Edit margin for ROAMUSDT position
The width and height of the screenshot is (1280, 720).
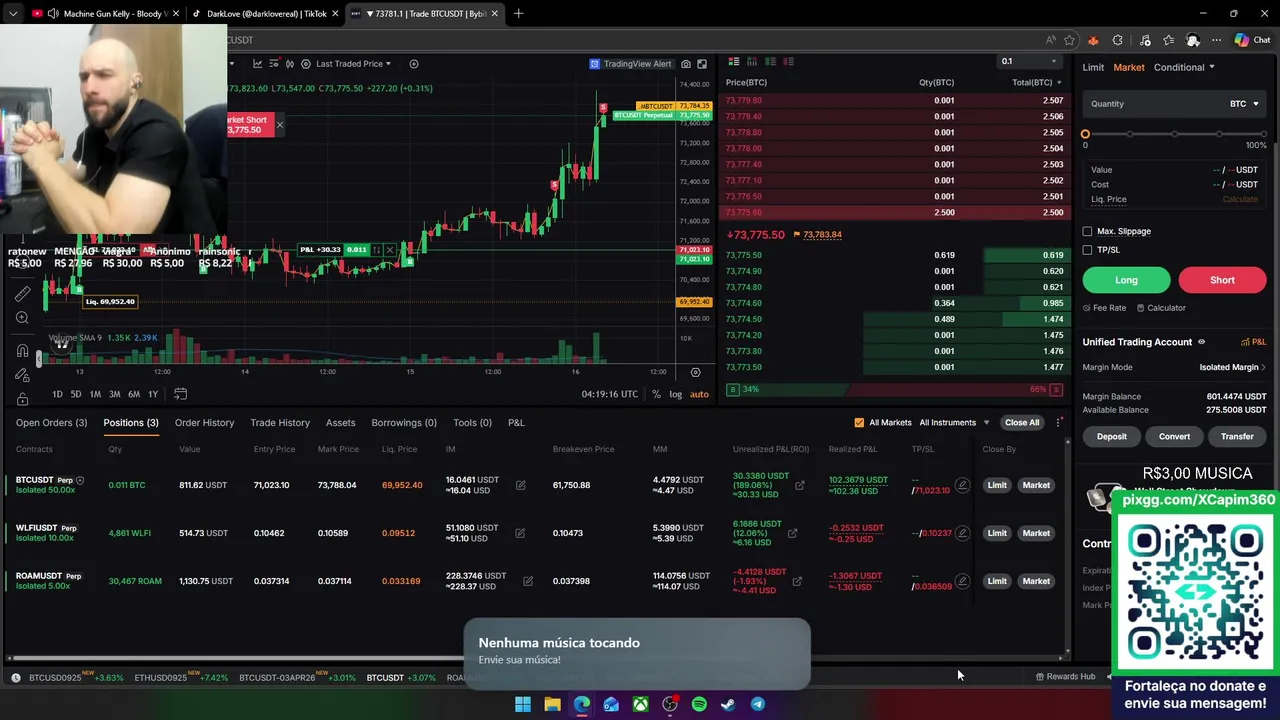(x=527, y=581)
